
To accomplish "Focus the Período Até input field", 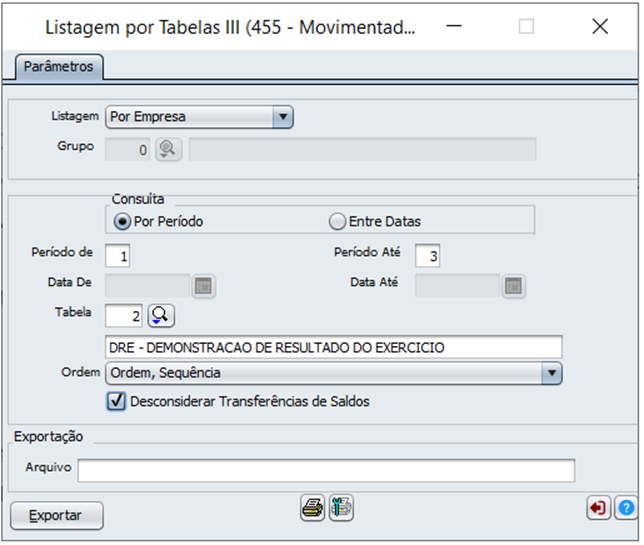I will 428,256.
